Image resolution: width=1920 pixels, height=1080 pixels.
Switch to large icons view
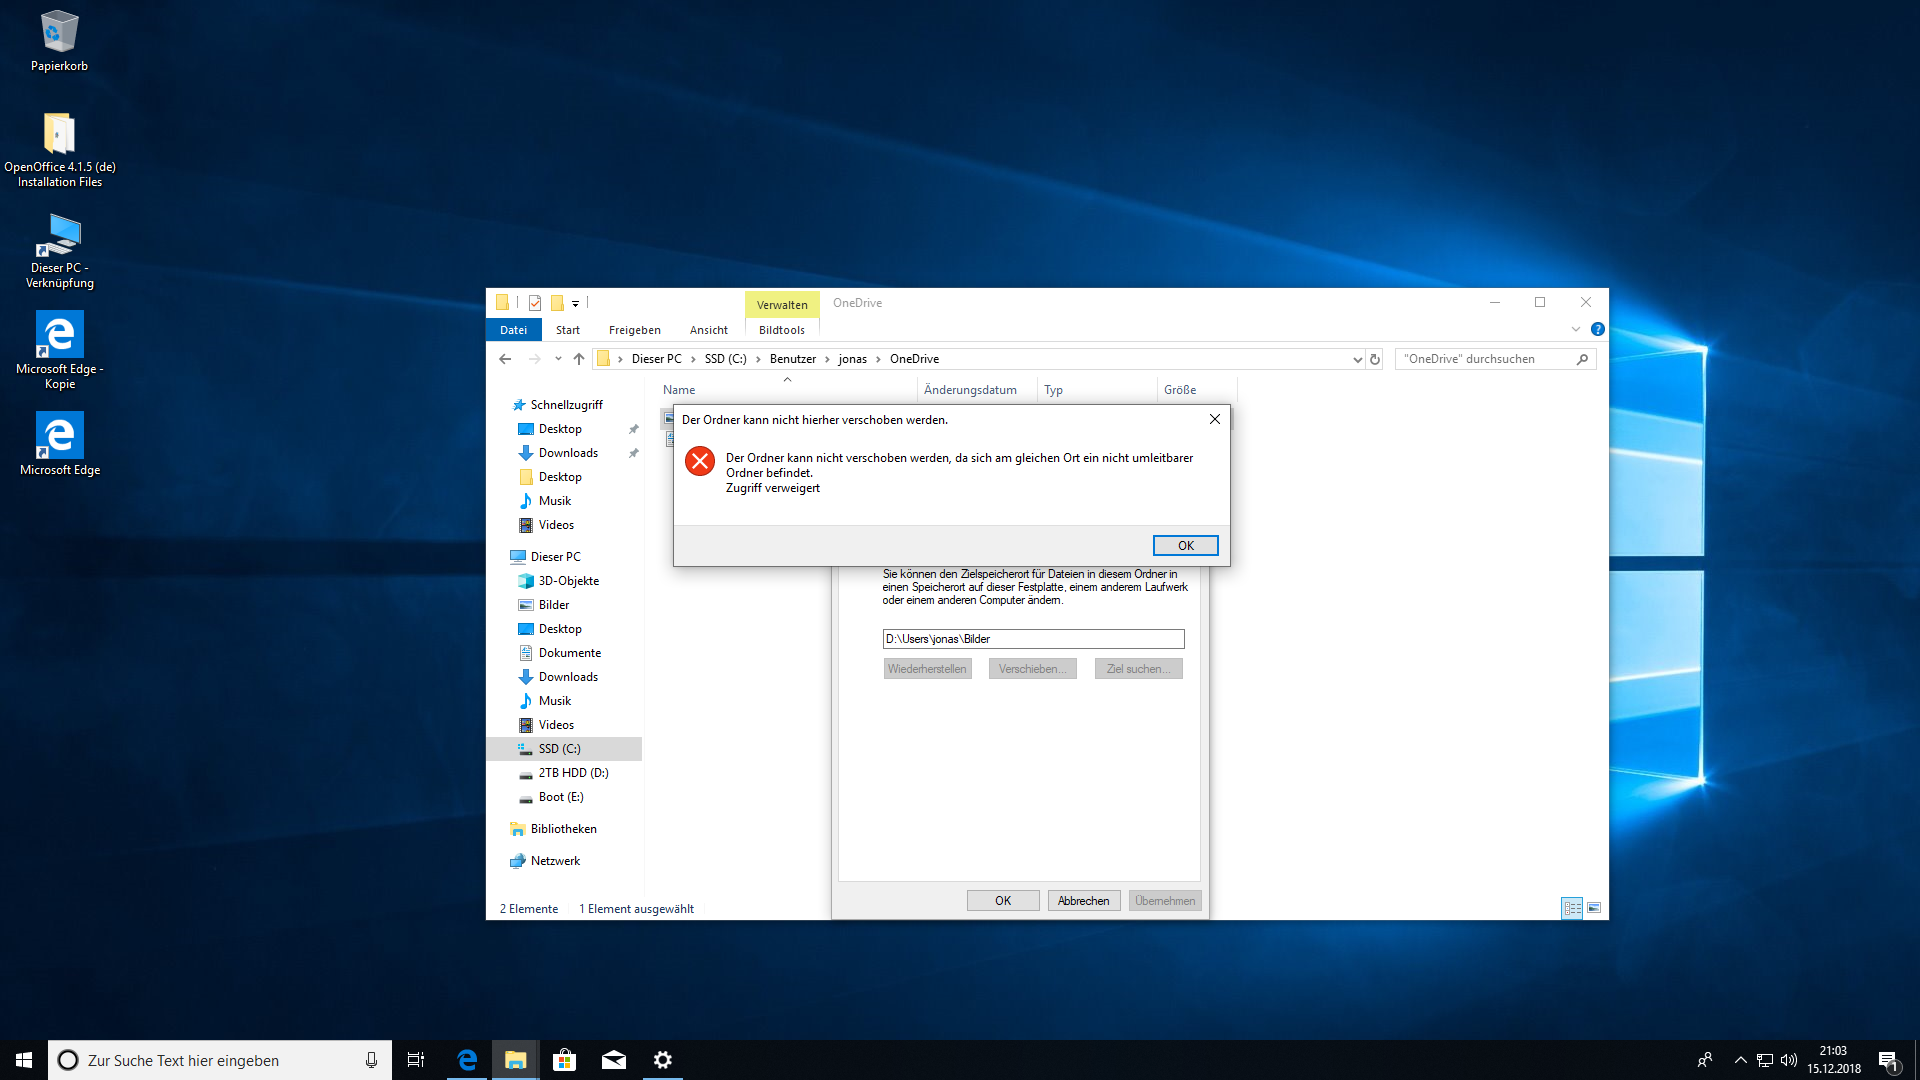1594,908
